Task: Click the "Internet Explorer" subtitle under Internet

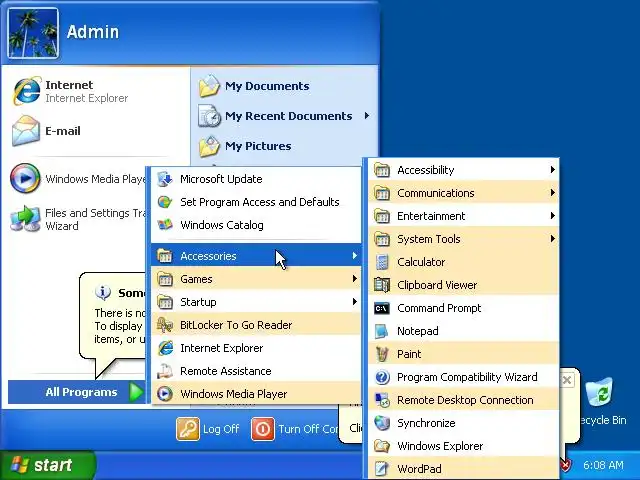Action: tap(87, 98)
